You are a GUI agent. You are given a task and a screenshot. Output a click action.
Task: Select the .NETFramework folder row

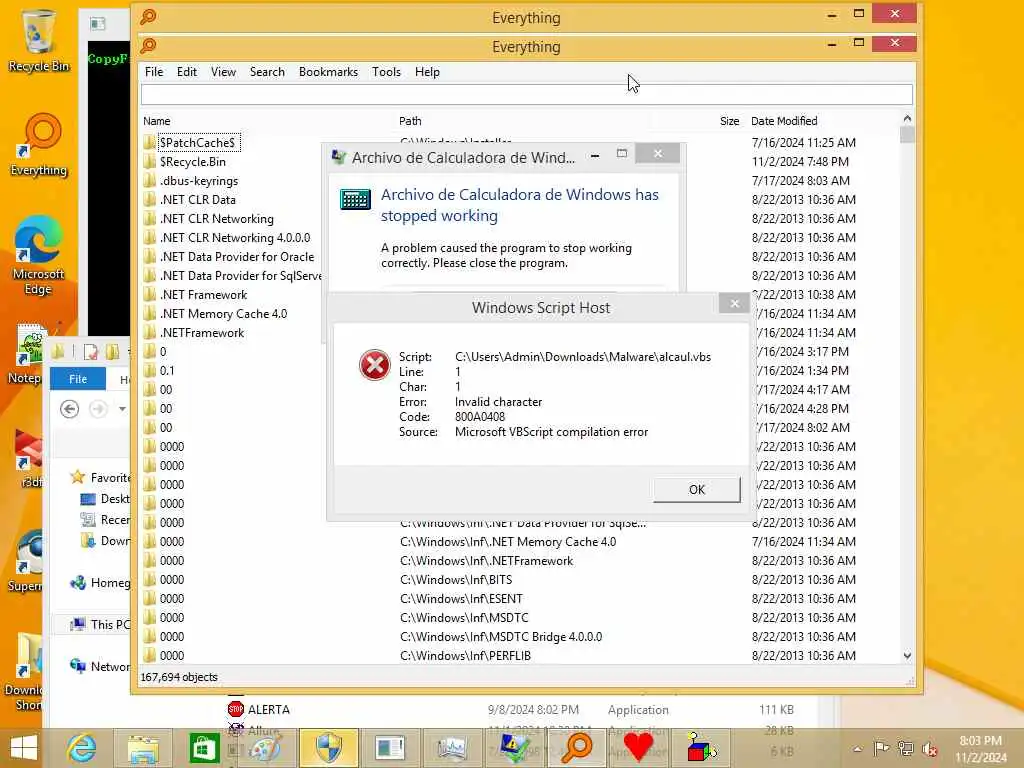tap(202, 332)
